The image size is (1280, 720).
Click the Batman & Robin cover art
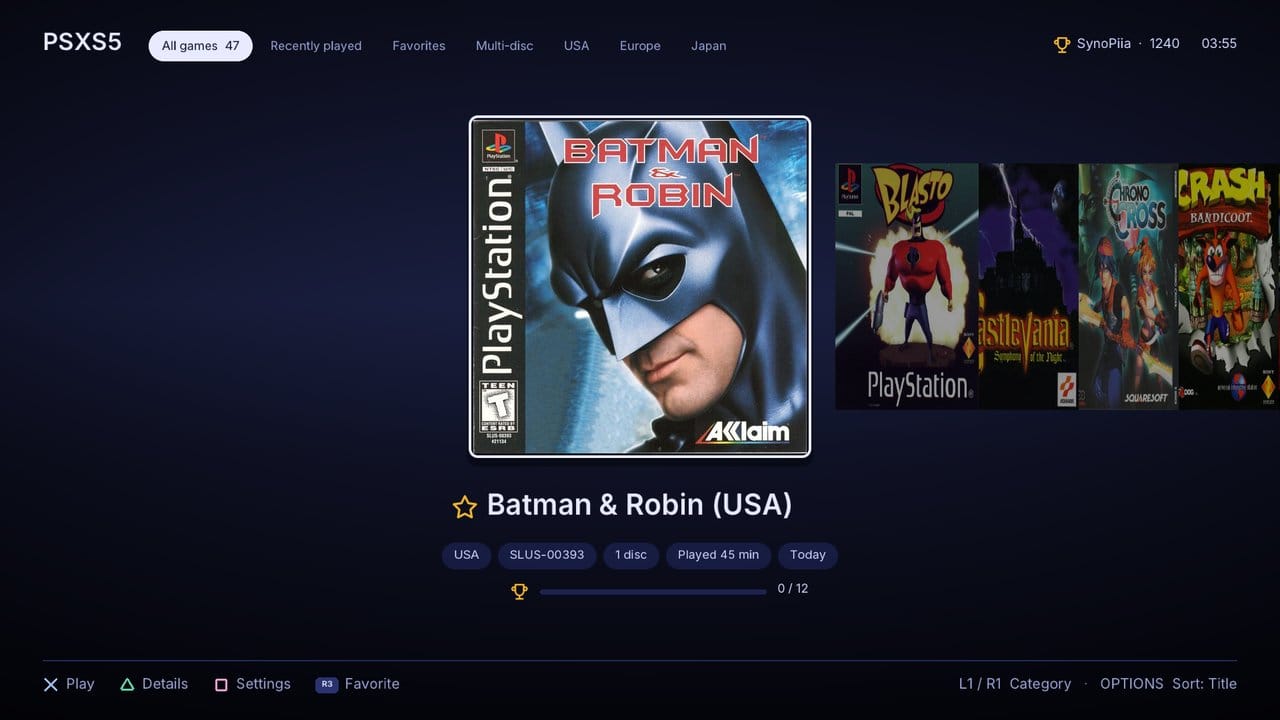pos(640,287)
